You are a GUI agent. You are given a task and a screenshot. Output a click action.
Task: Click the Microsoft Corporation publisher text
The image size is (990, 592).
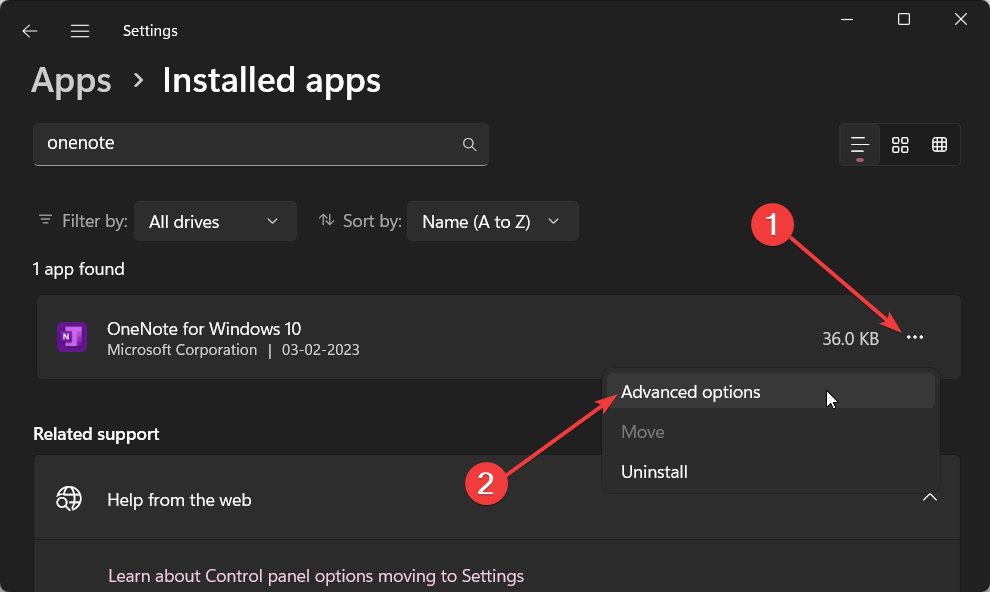[182, 350]
